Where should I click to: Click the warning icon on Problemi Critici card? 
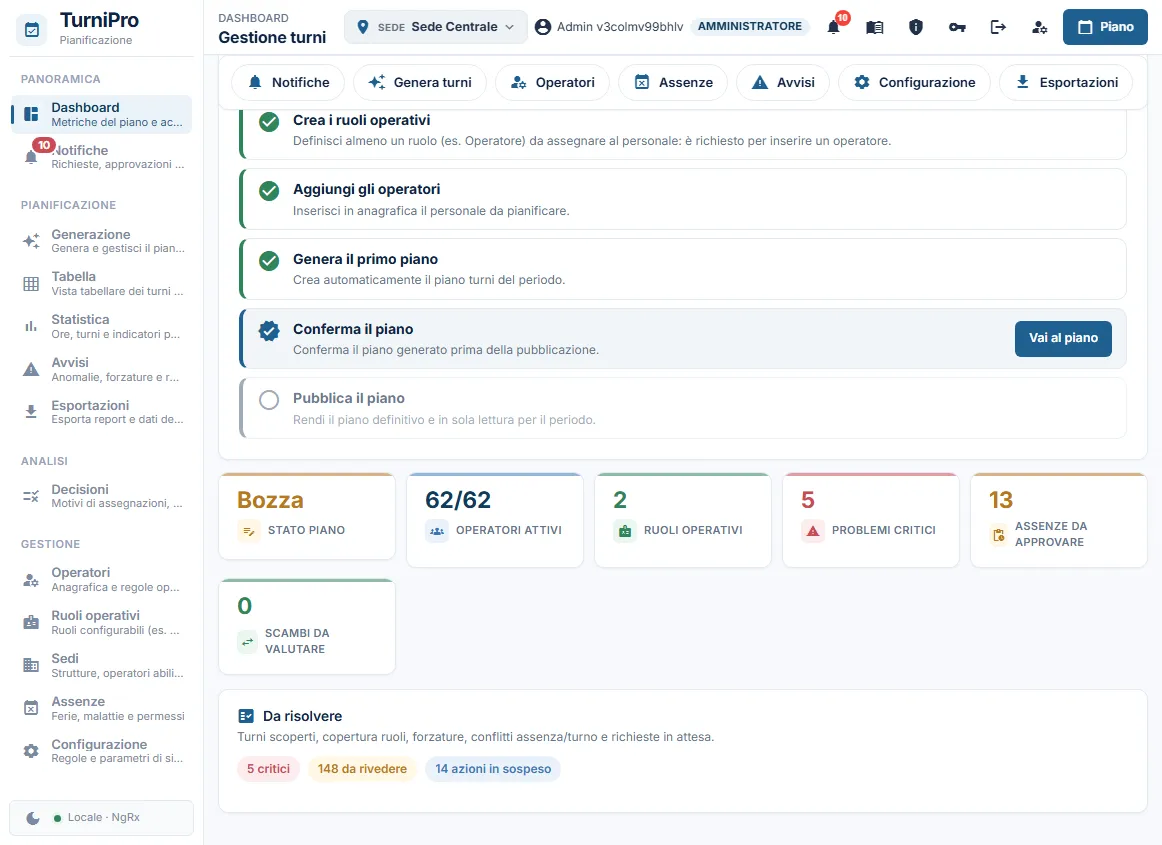pyautogui.click(x=813, y=531)
